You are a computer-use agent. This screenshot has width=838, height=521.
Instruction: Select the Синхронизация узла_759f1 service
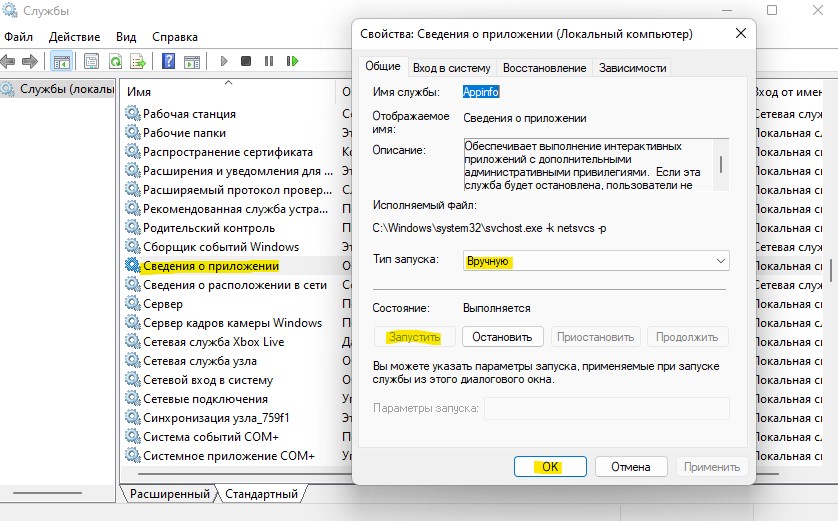pos(216,417)
